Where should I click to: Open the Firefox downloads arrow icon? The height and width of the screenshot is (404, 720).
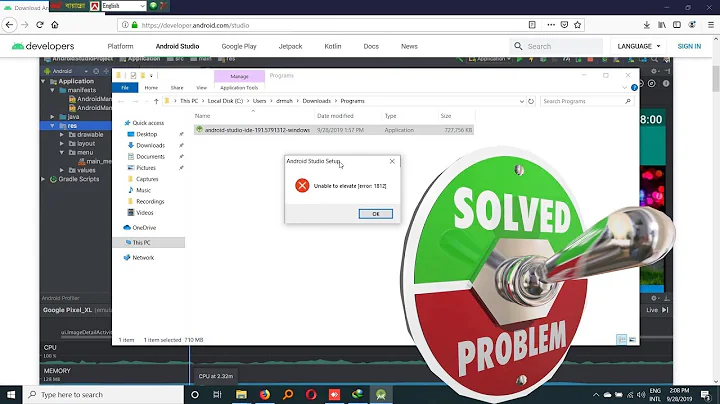tap(647, 25)
